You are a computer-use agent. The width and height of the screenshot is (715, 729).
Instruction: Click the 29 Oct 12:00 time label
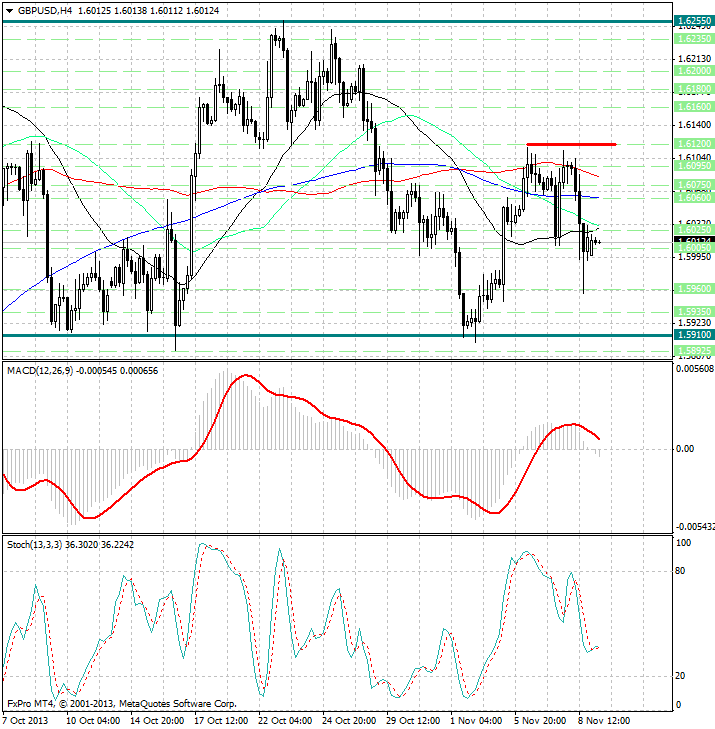tap(411, 720)
